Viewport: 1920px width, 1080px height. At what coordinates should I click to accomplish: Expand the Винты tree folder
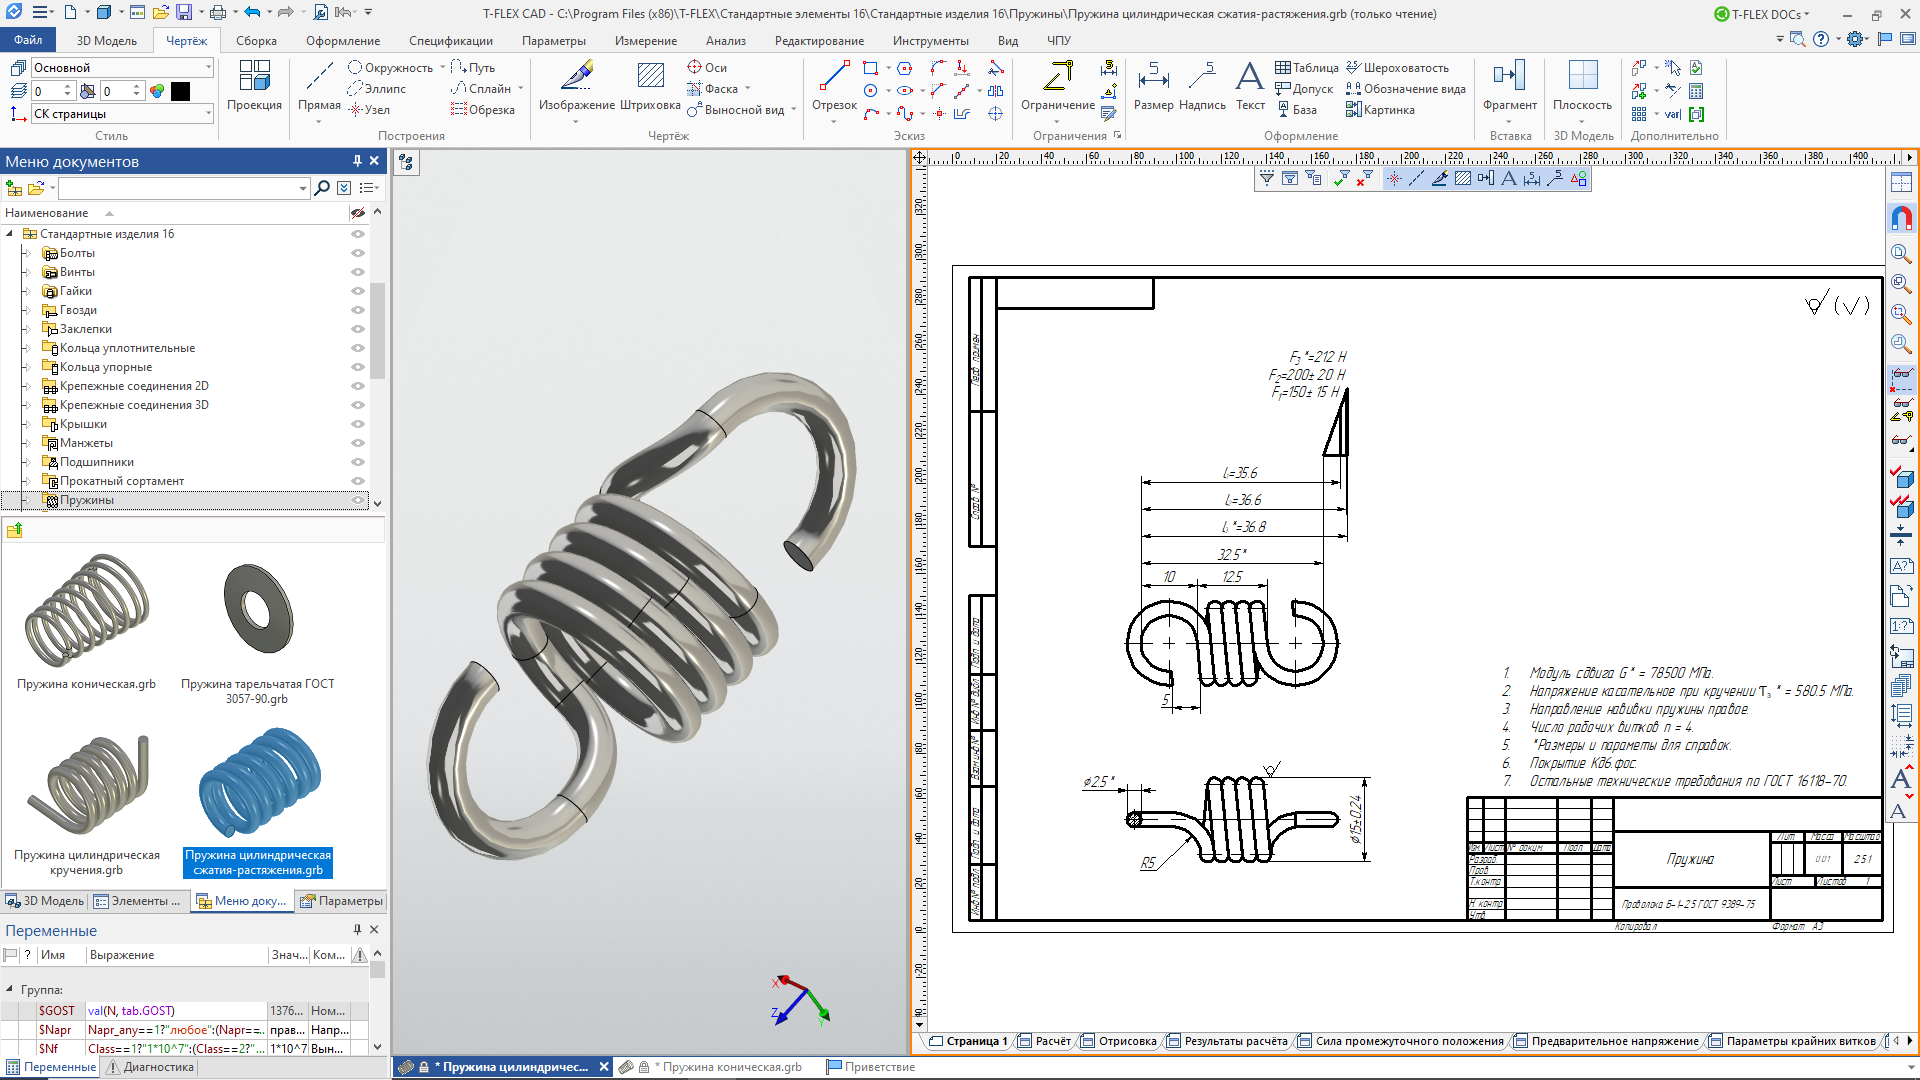(27, 272)
